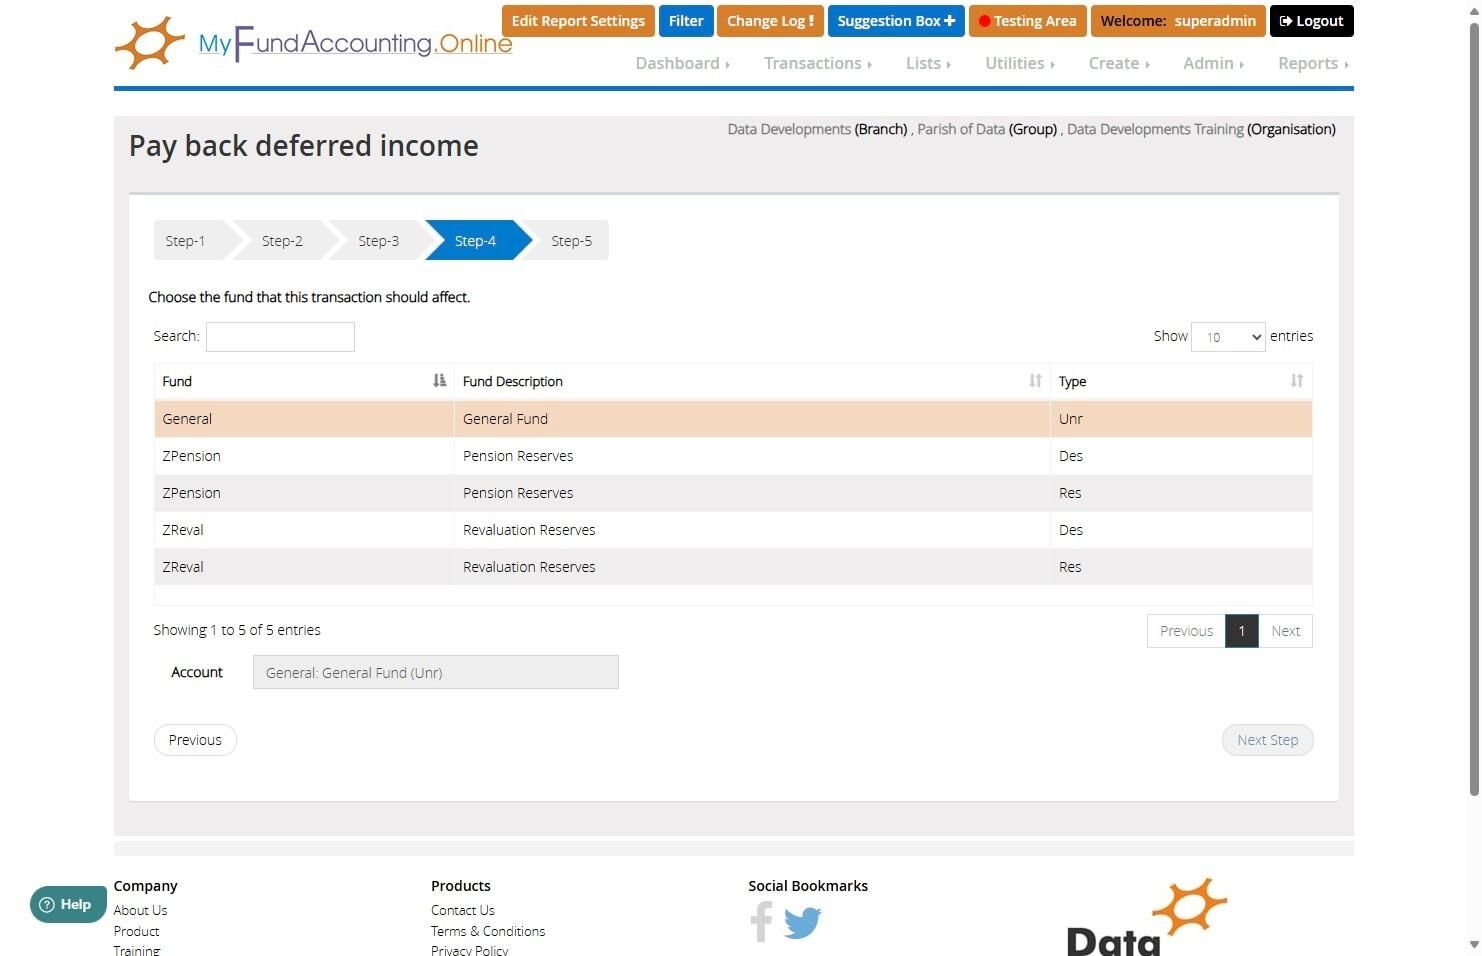Open the Suggestion Box
Image resolution: width=1482 pixels, height=956 pixels.
[x=896, y=21]
